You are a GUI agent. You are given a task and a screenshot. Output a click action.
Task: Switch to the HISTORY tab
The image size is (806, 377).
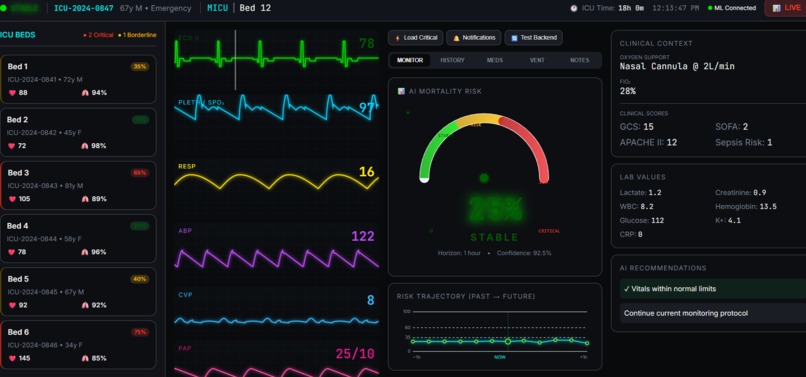tap(452, 60)
